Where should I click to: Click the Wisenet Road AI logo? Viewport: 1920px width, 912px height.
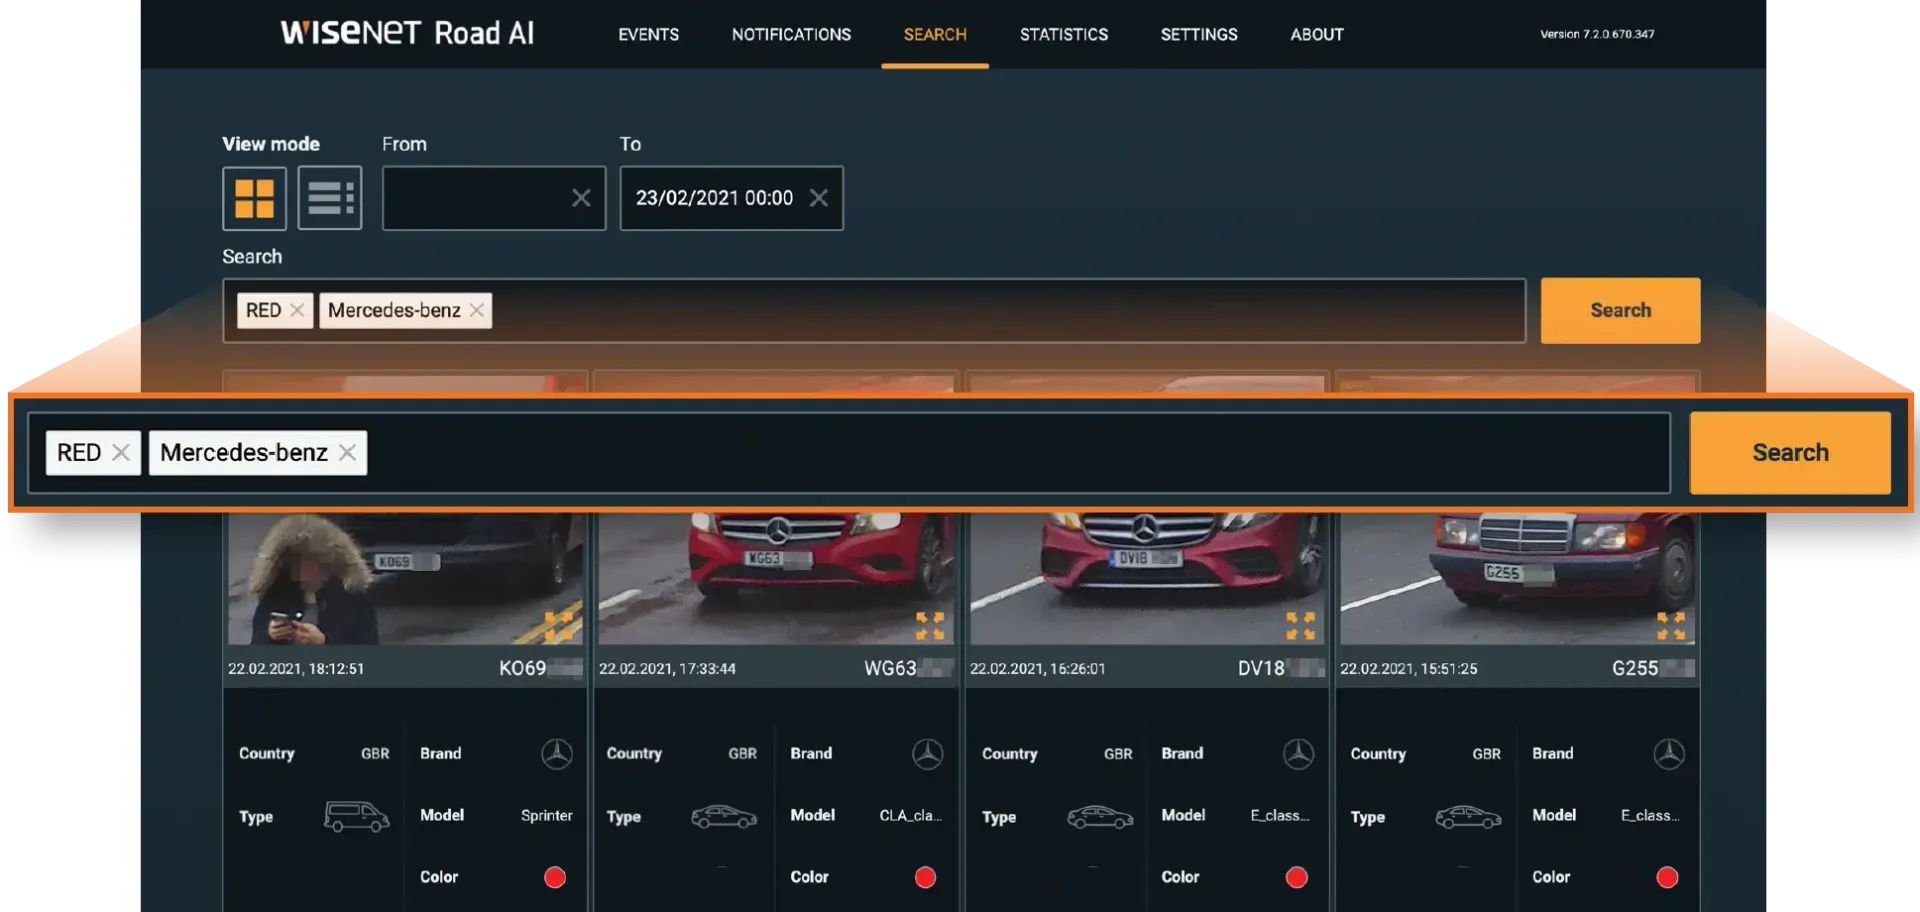pos(407,33)
